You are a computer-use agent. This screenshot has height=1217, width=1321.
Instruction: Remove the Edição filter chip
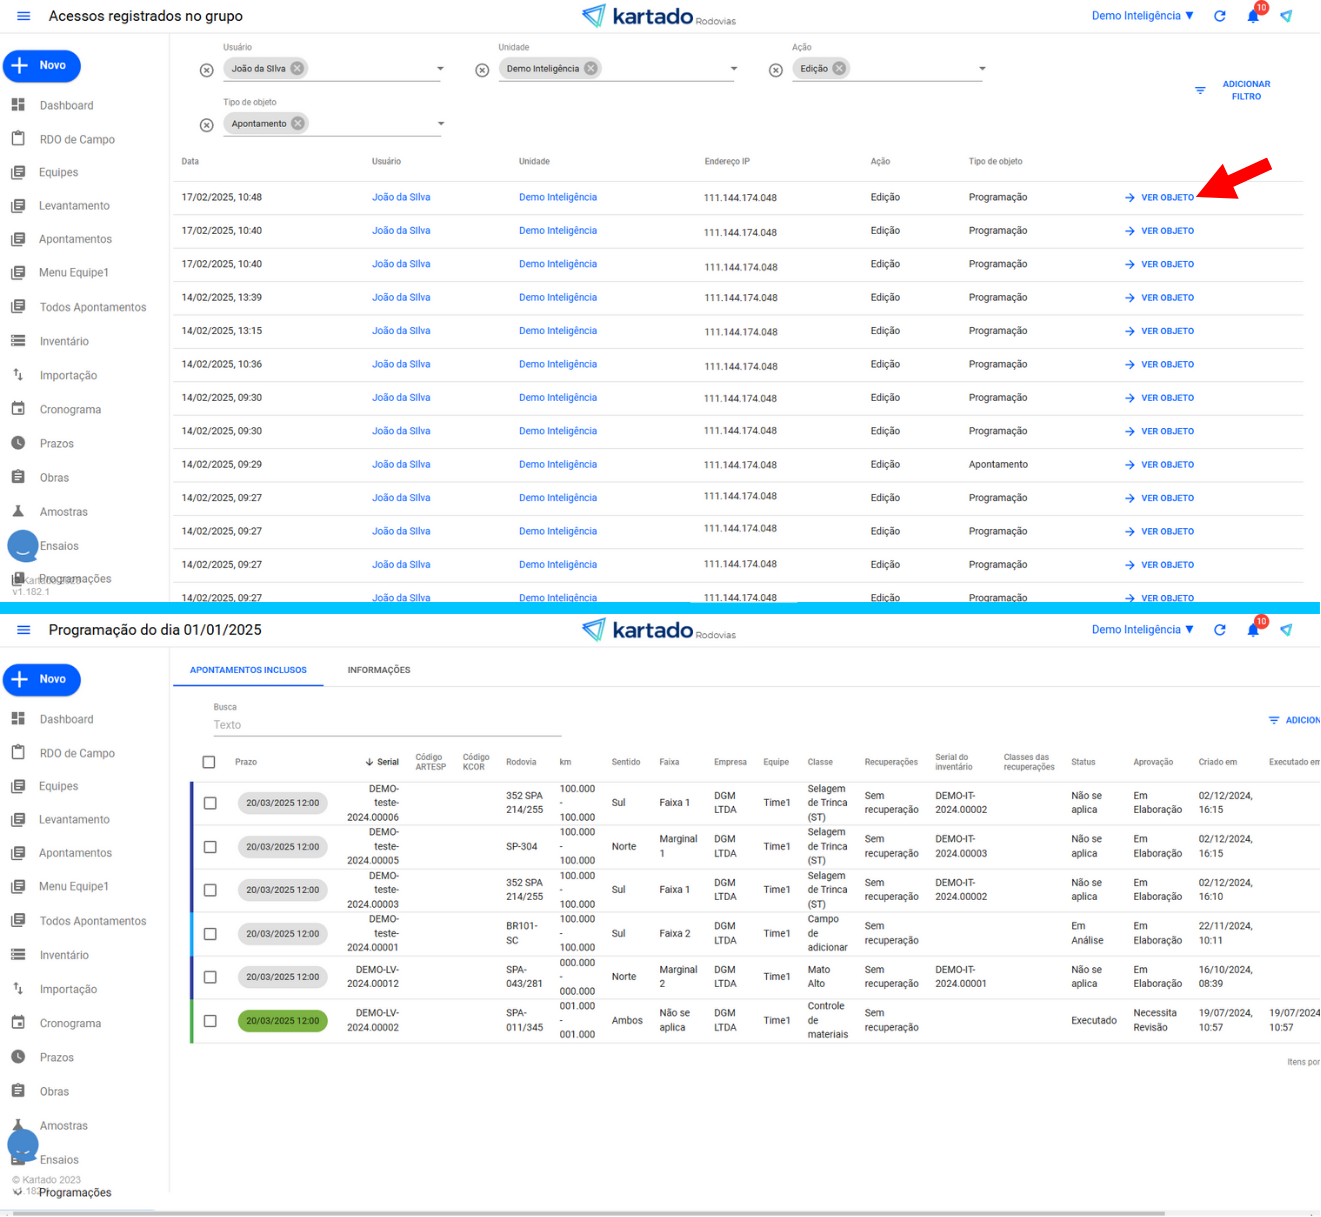[839, 69]
